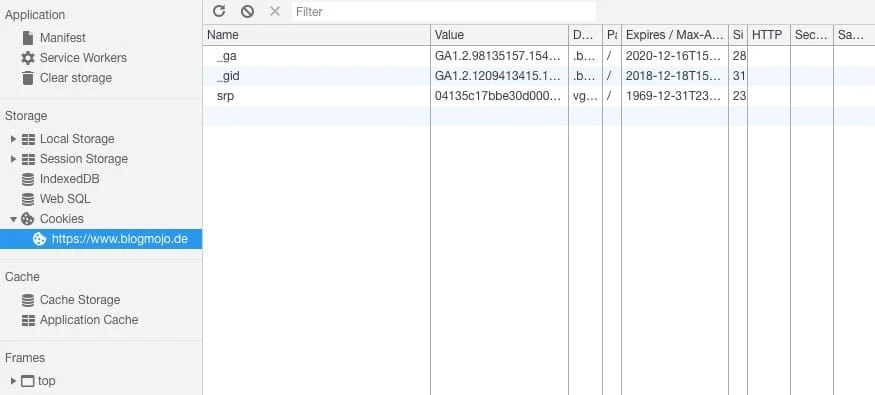Select the _ga cookie row
This screenshot has width=875, height=395.
pos(539,56)
